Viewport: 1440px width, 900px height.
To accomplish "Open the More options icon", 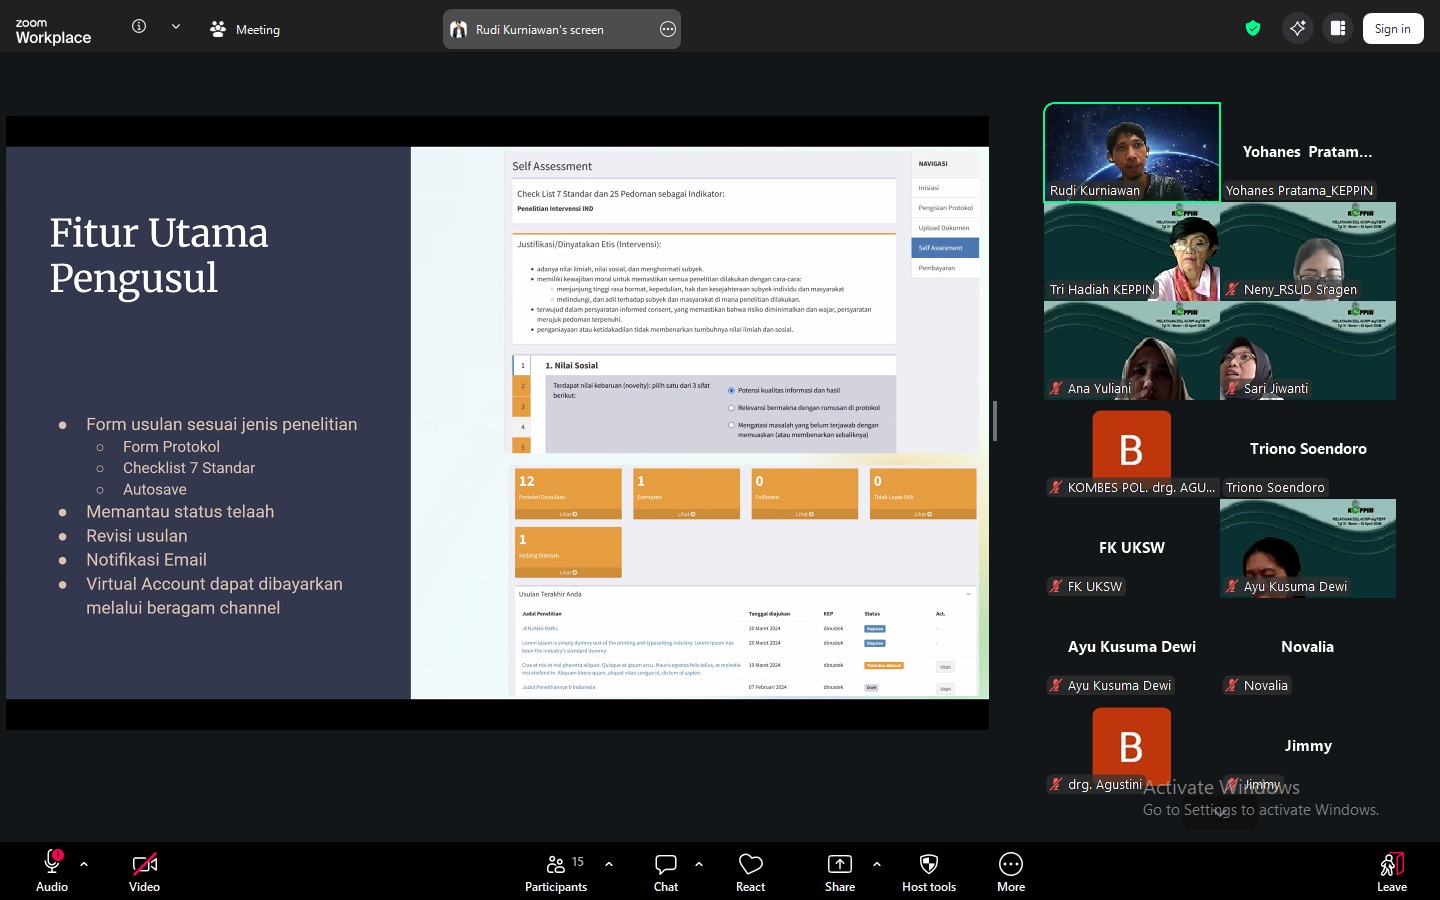I will [1010, 872].
